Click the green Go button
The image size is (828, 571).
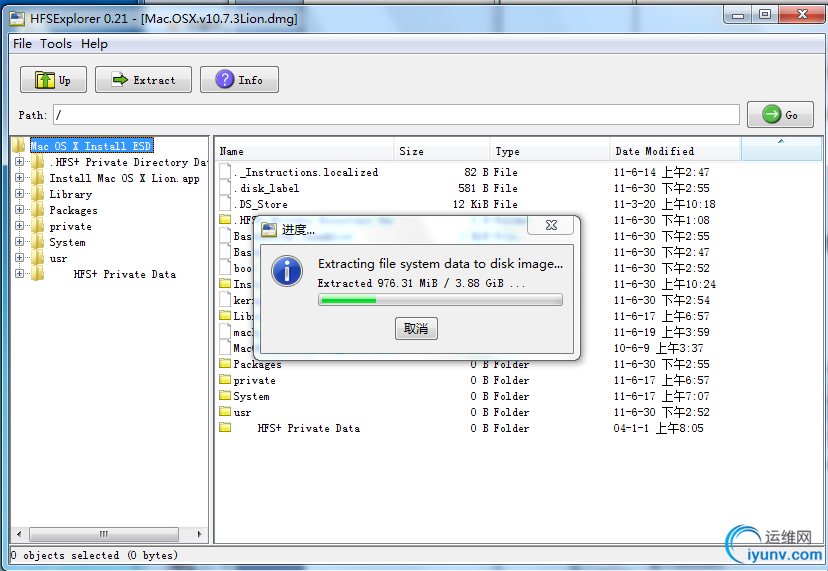coord(780,115)
